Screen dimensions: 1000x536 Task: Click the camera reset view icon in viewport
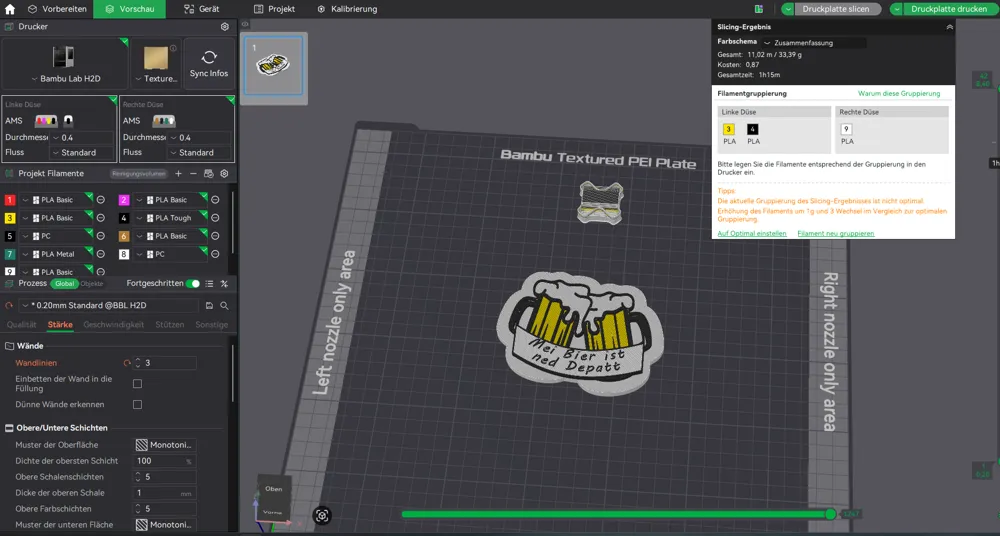[322, 516]
